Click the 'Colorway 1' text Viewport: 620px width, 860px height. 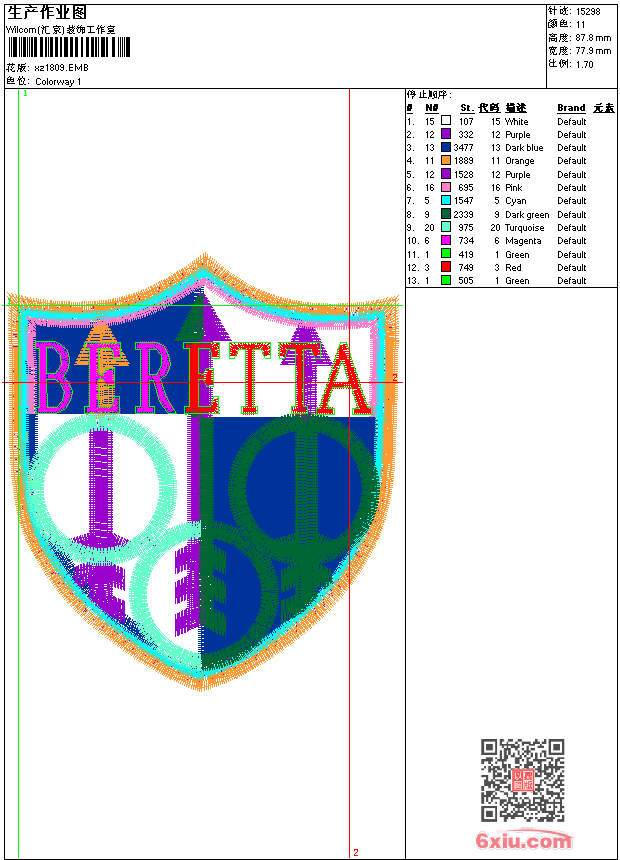click(58, 82)
